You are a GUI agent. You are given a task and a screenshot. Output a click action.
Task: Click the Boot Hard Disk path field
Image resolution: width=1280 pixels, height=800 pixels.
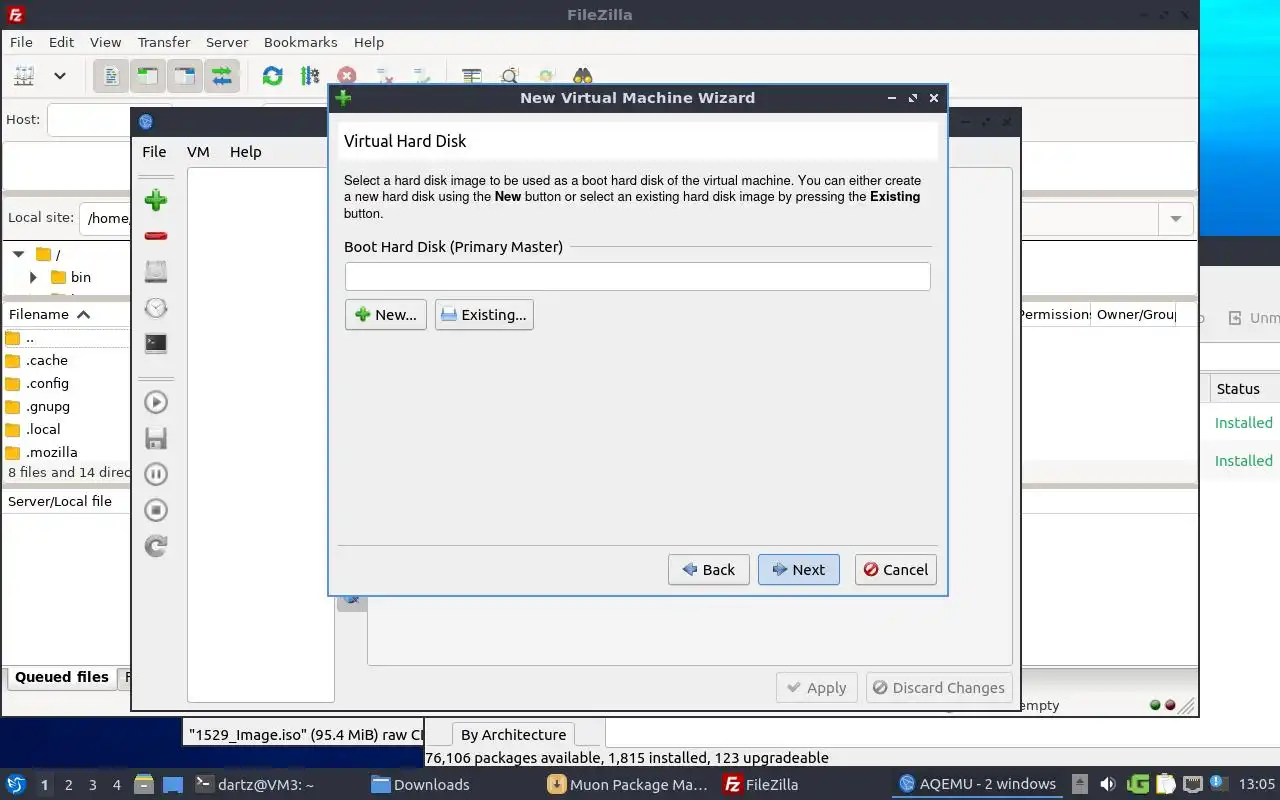point(638,277)
